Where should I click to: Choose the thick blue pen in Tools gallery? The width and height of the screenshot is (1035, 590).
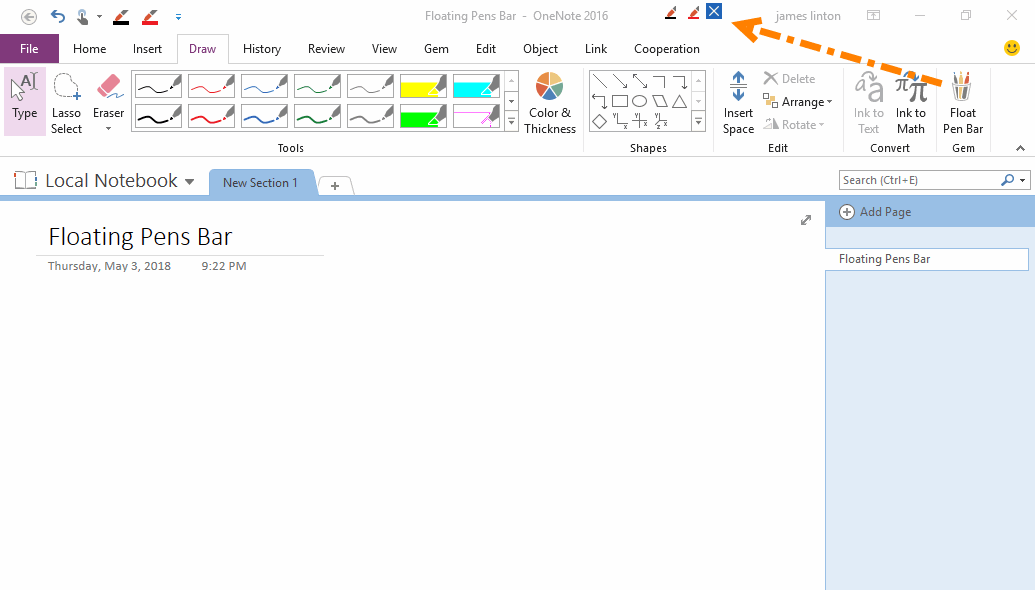click(x=264, y=117)
